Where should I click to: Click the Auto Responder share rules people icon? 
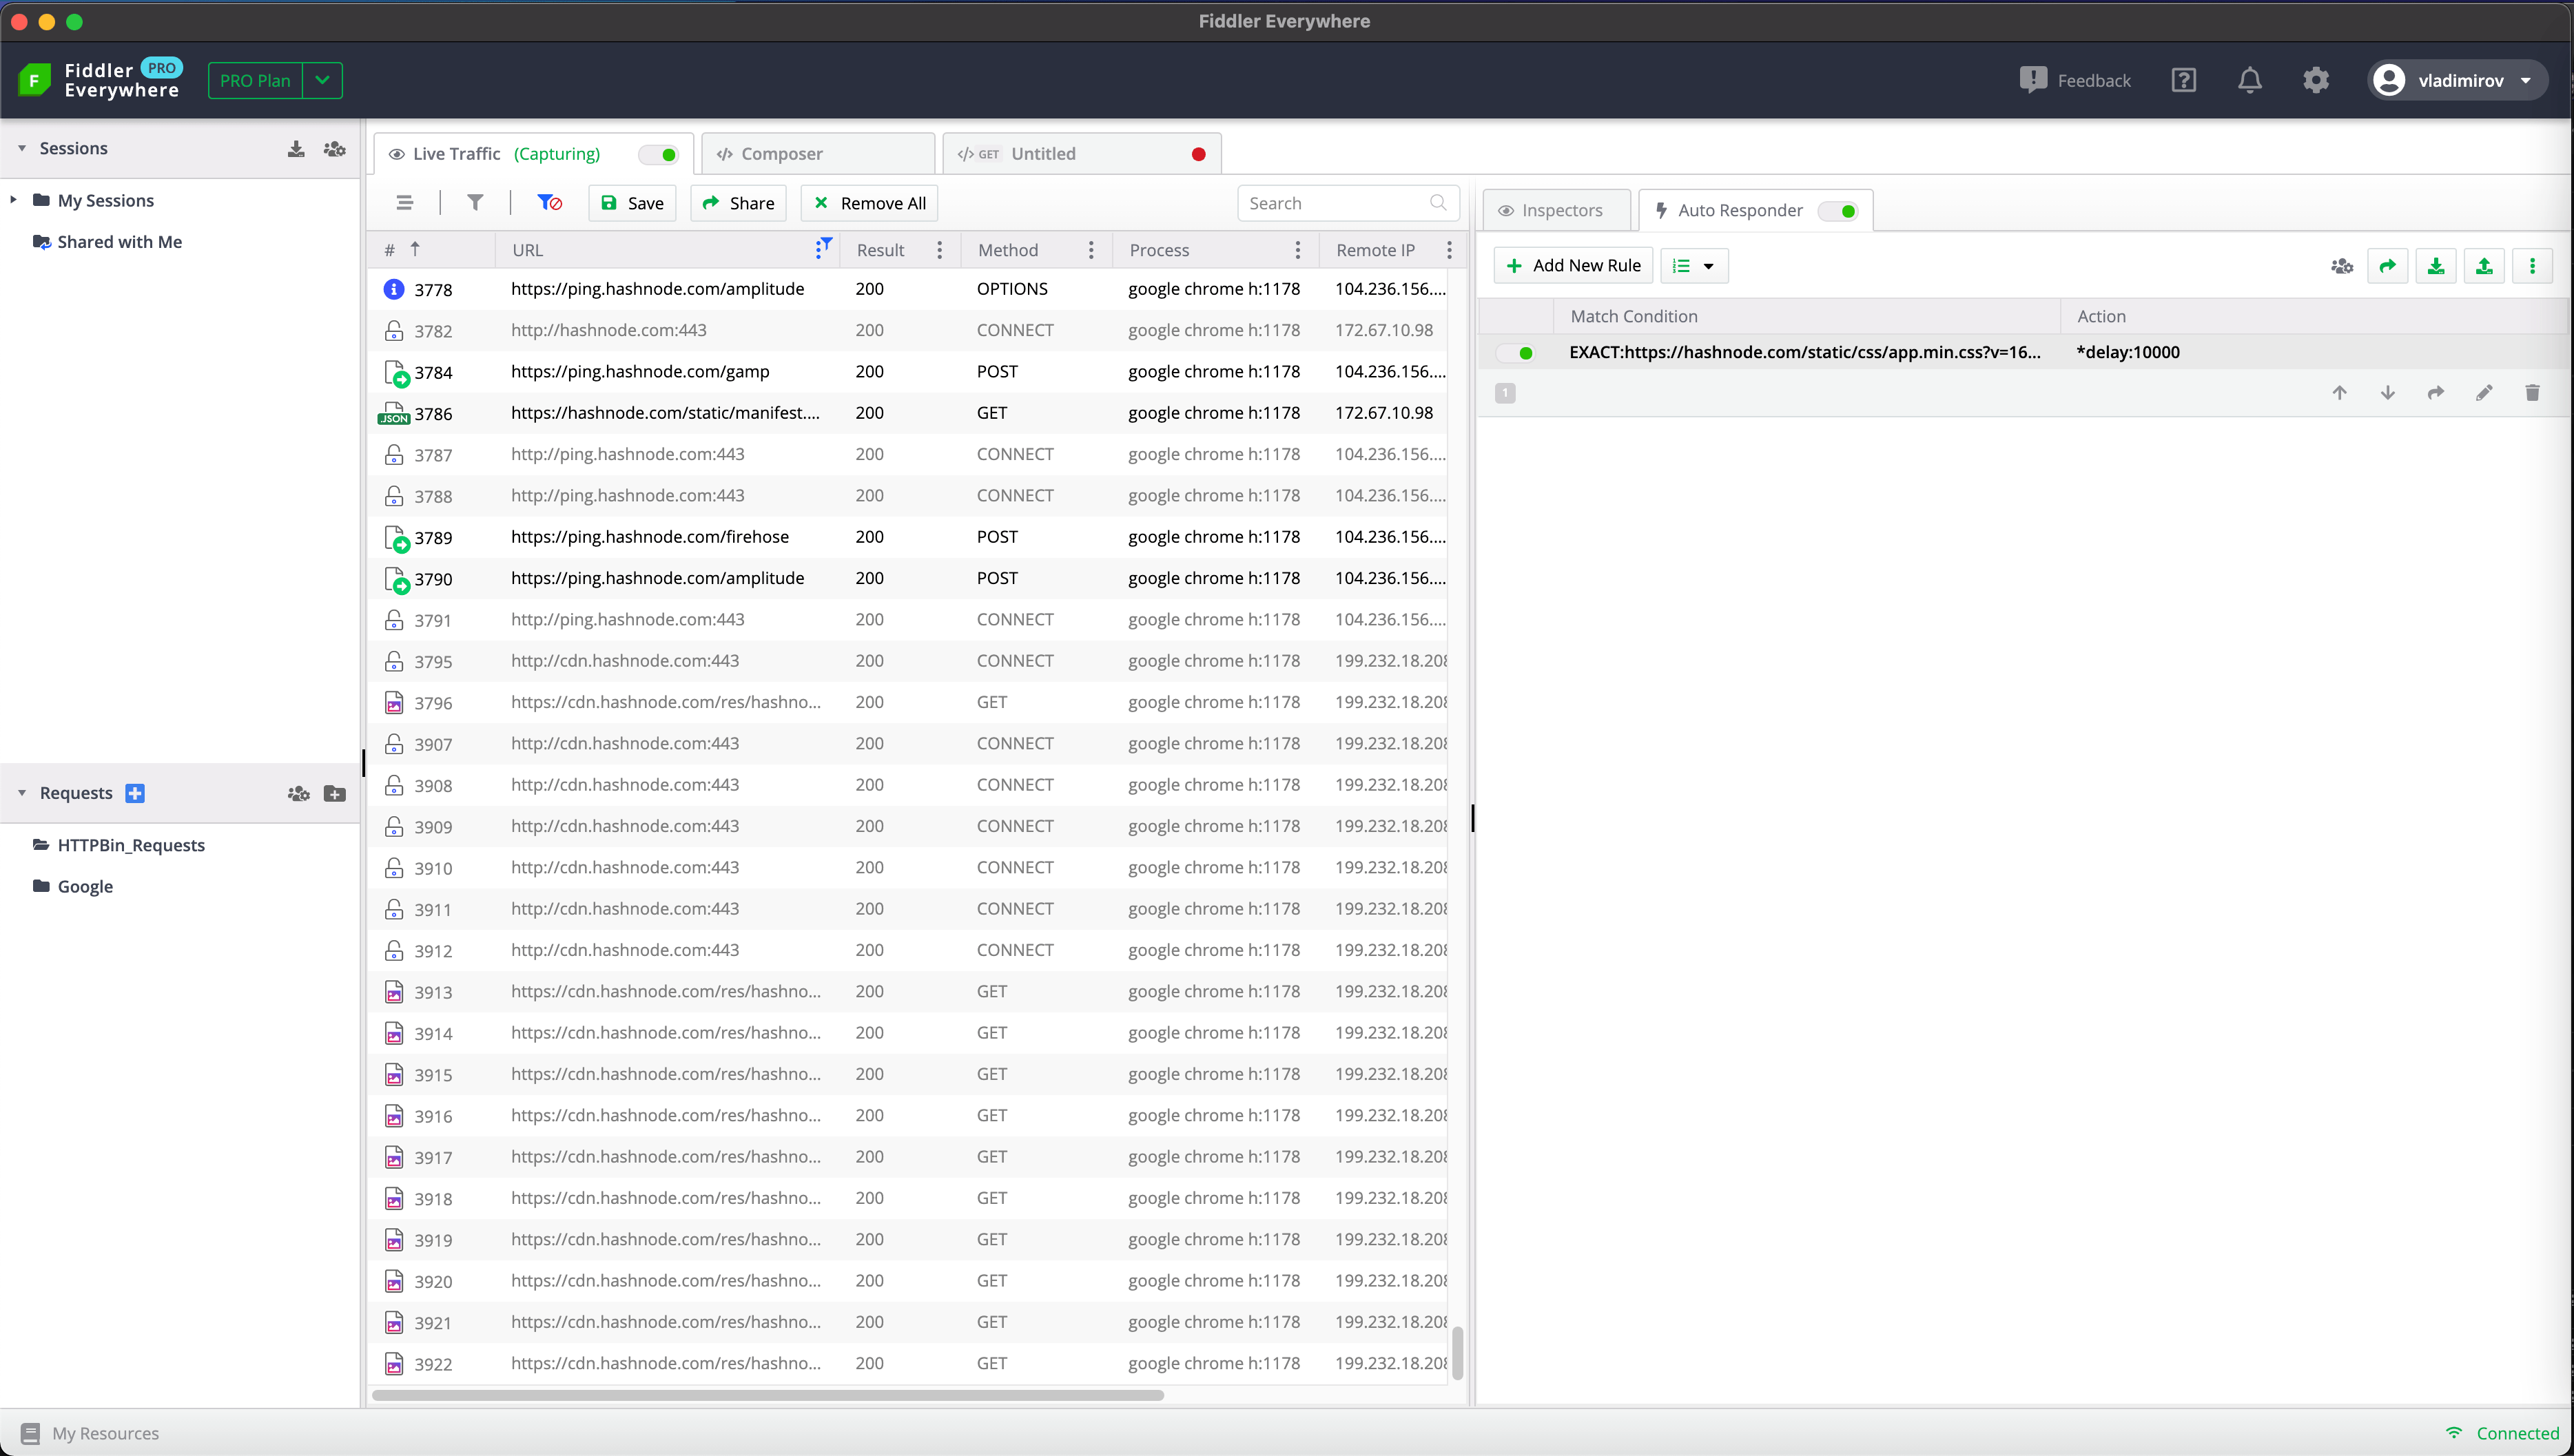click(x=2341, y=266)
